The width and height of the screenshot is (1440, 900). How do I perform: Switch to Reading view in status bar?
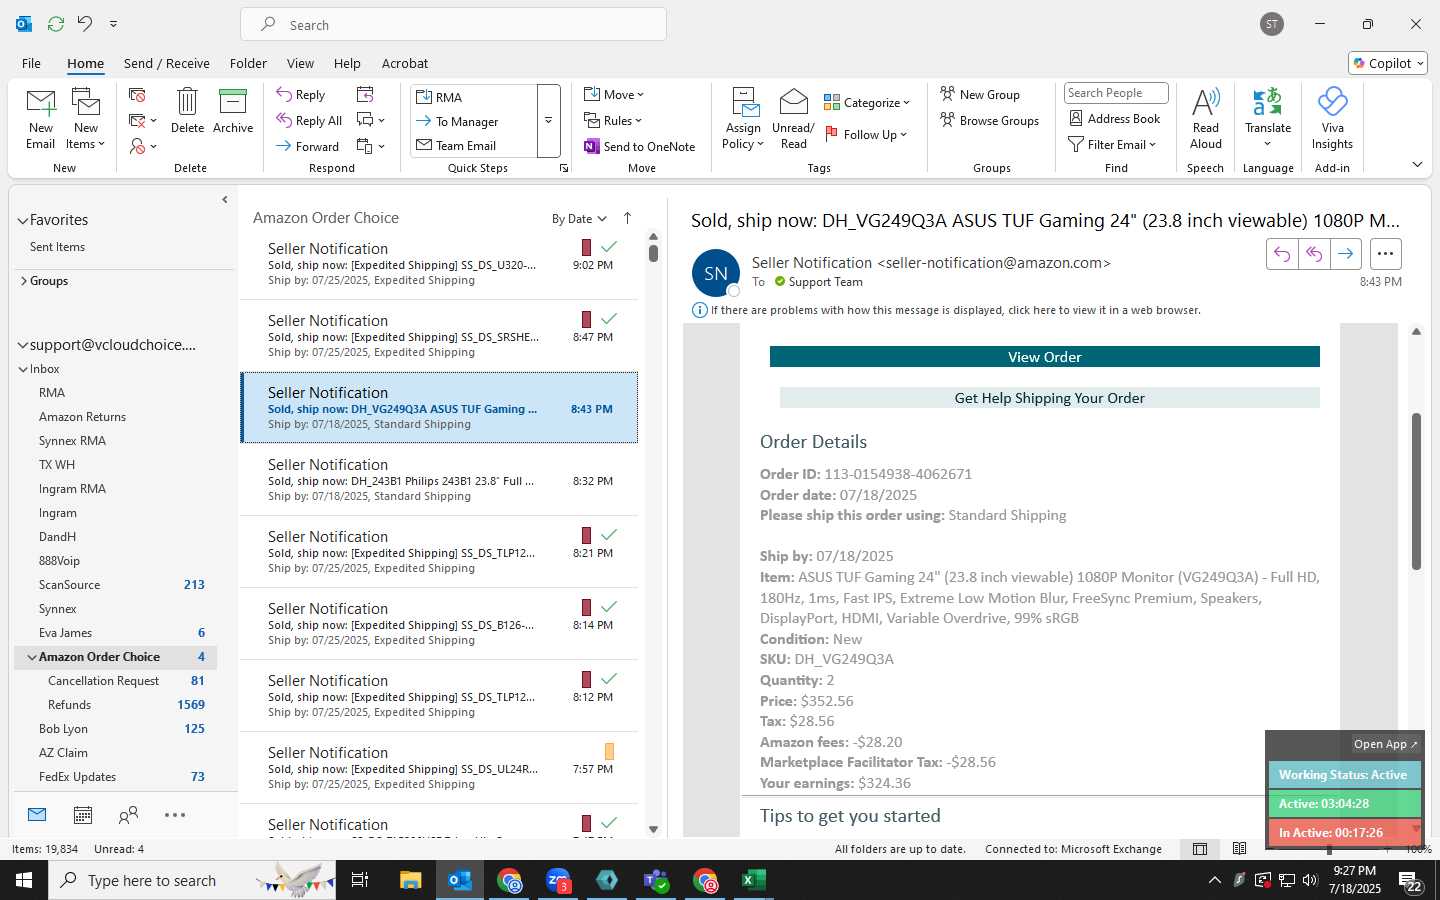pyautogui.click(x=1240, y=849)
